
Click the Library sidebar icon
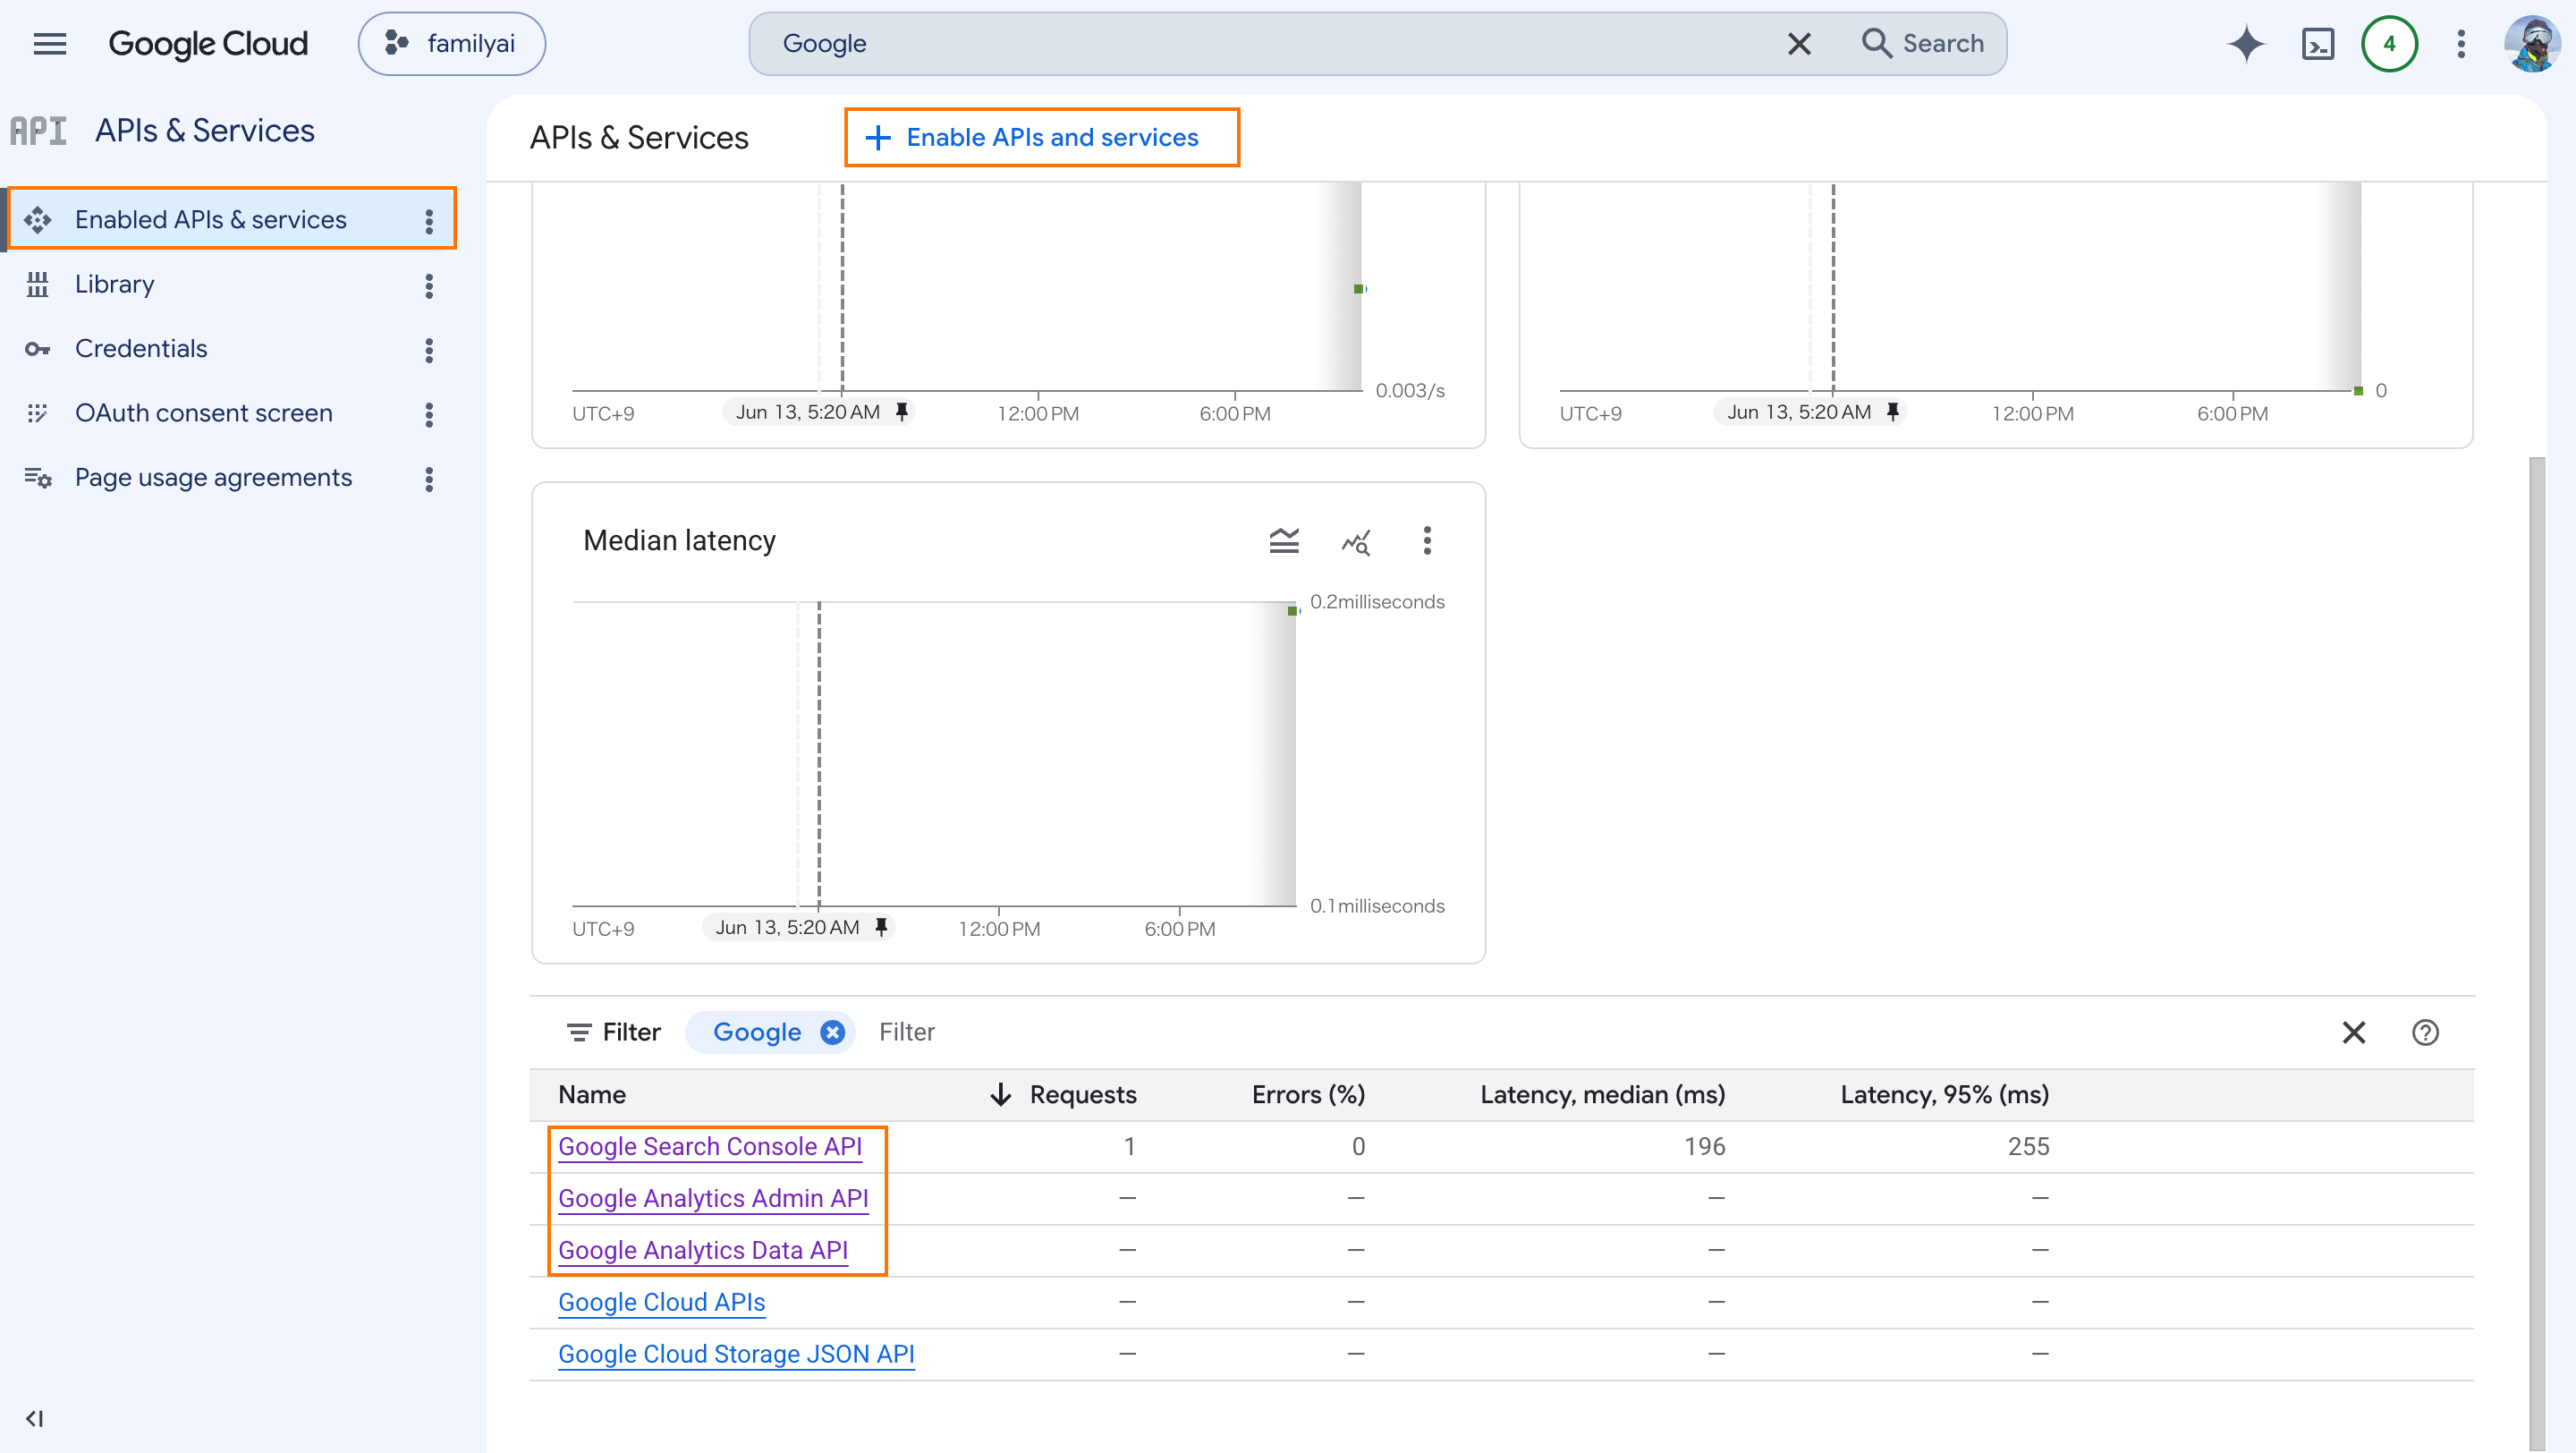(37, 285)
